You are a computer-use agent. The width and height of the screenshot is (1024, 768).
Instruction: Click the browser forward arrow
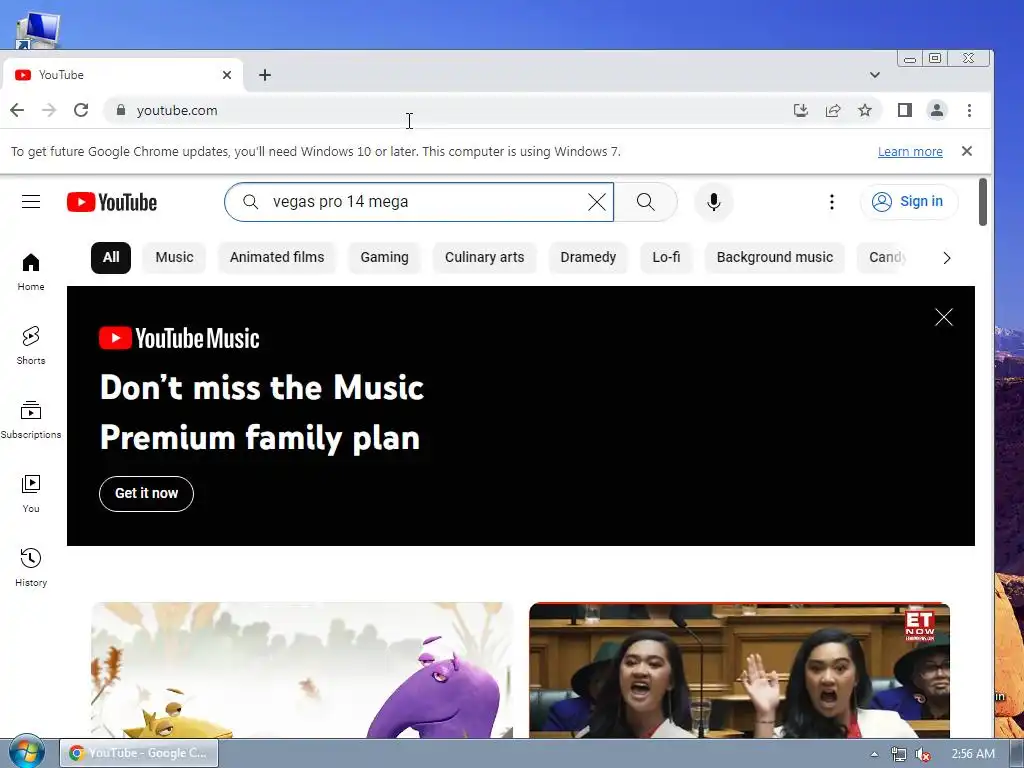(49, 110)
